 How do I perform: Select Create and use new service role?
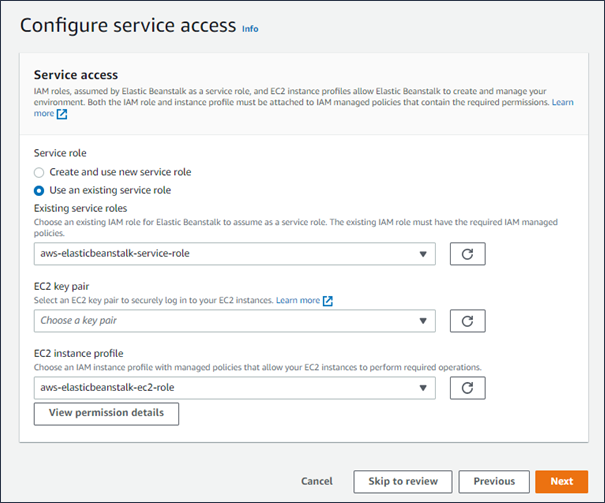click(x=39, y=172)
